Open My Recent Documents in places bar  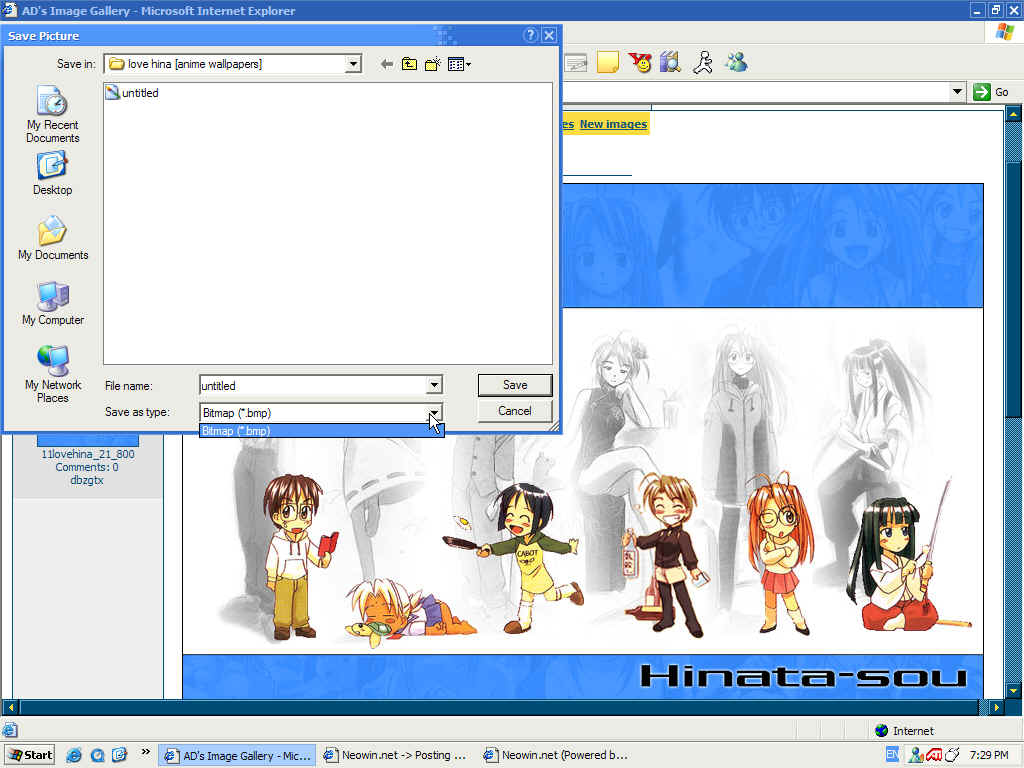(x=52, y=115)
